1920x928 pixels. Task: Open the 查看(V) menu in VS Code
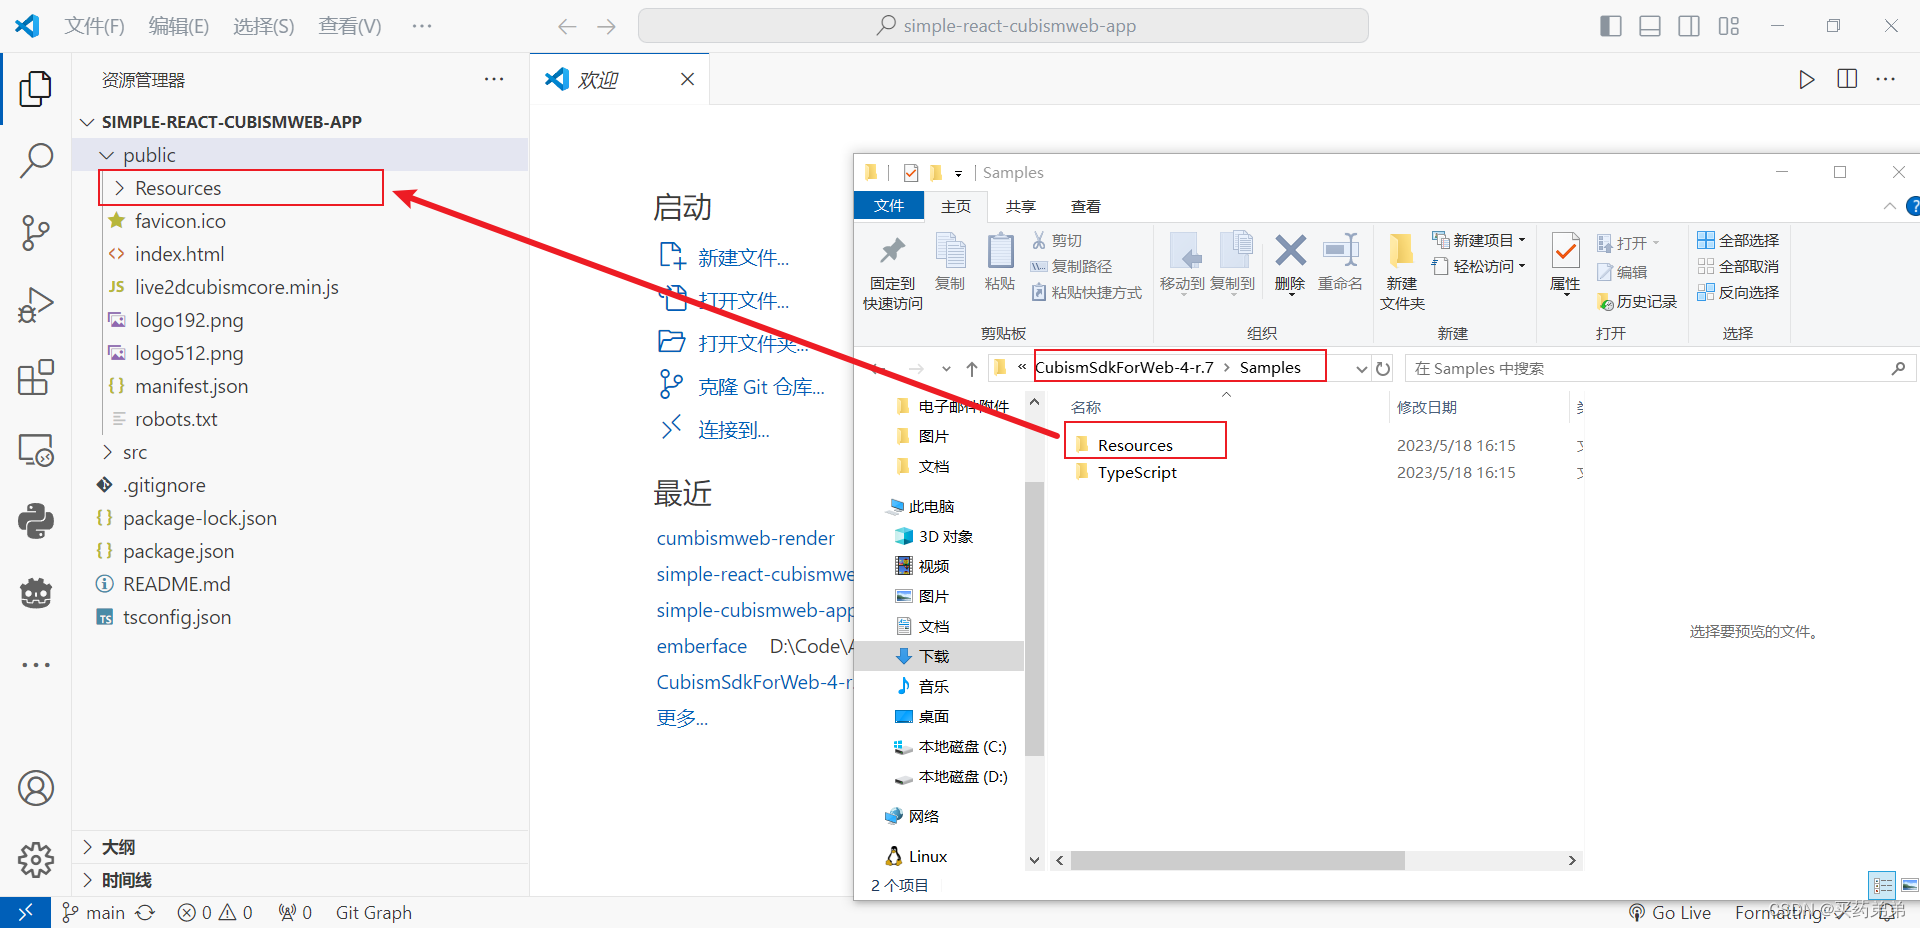point(349,26)
